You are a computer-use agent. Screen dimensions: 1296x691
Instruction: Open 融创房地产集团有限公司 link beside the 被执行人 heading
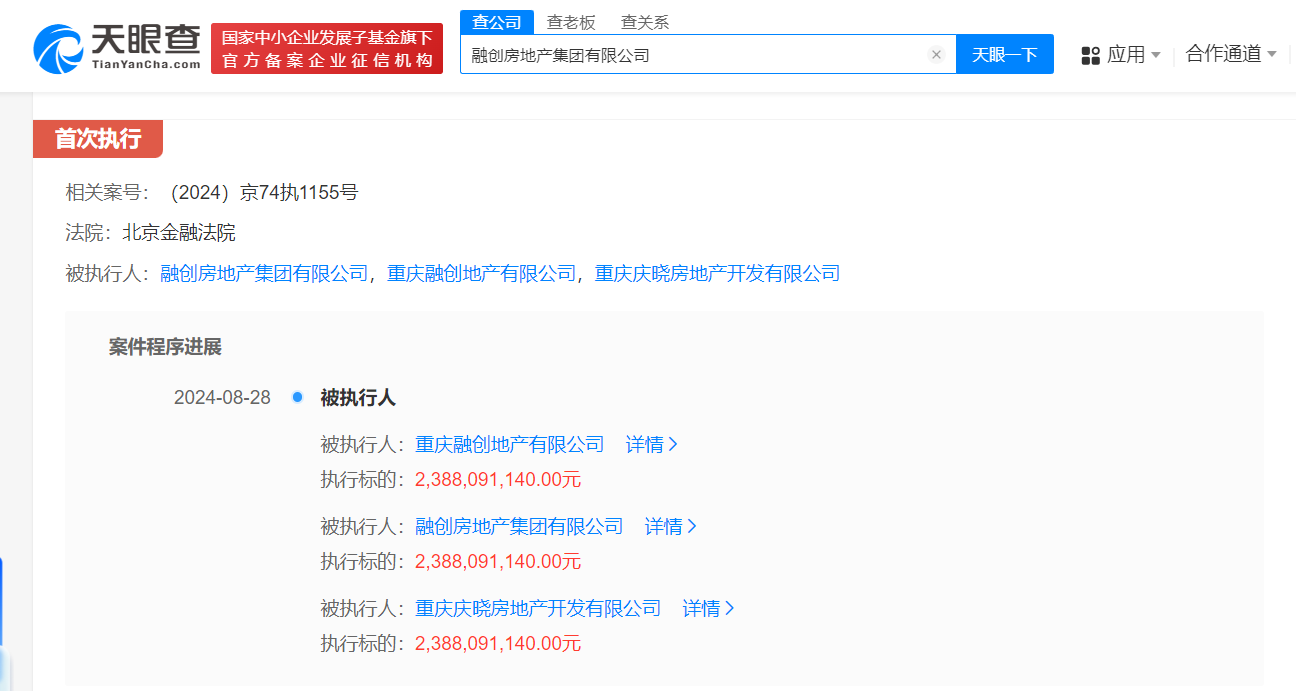click(x=264, y=273)
